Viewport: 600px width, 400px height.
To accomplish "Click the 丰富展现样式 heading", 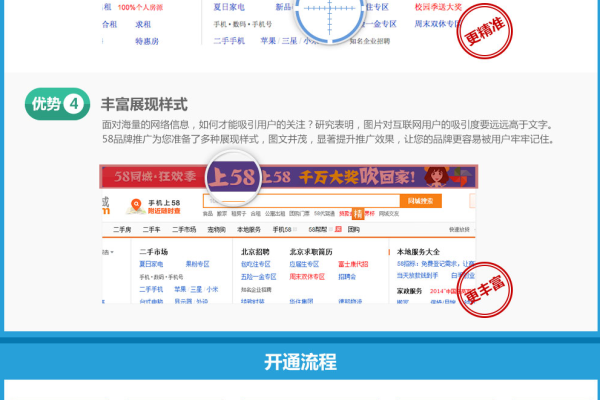I will [144, 104].
